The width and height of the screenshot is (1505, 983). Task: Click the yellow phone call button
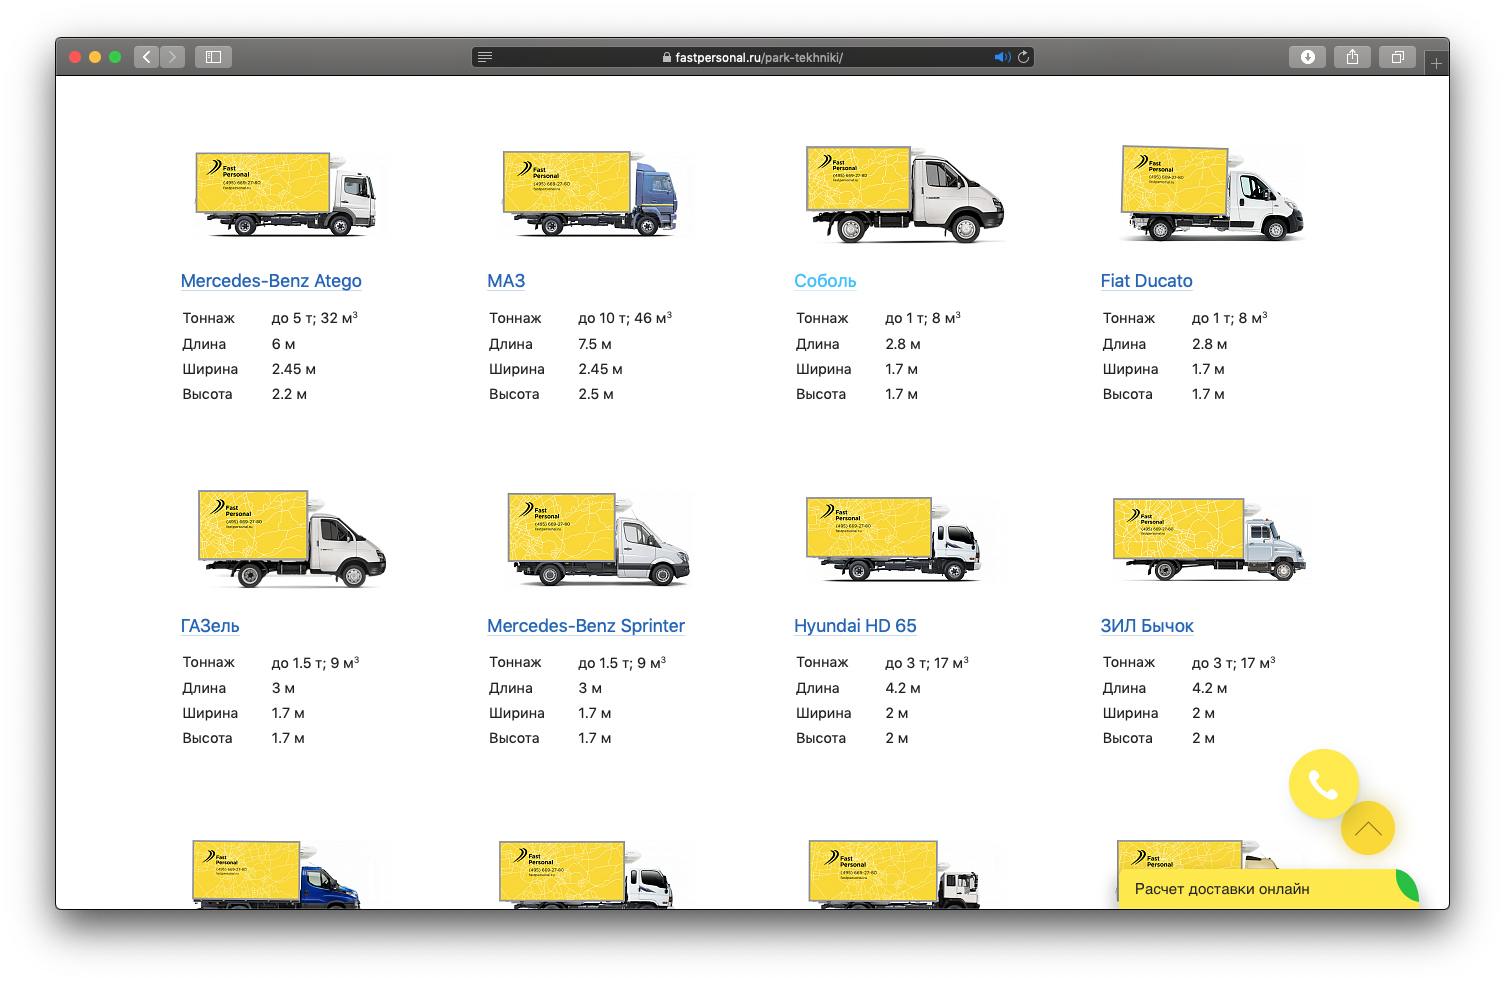tap(1323, 784)
